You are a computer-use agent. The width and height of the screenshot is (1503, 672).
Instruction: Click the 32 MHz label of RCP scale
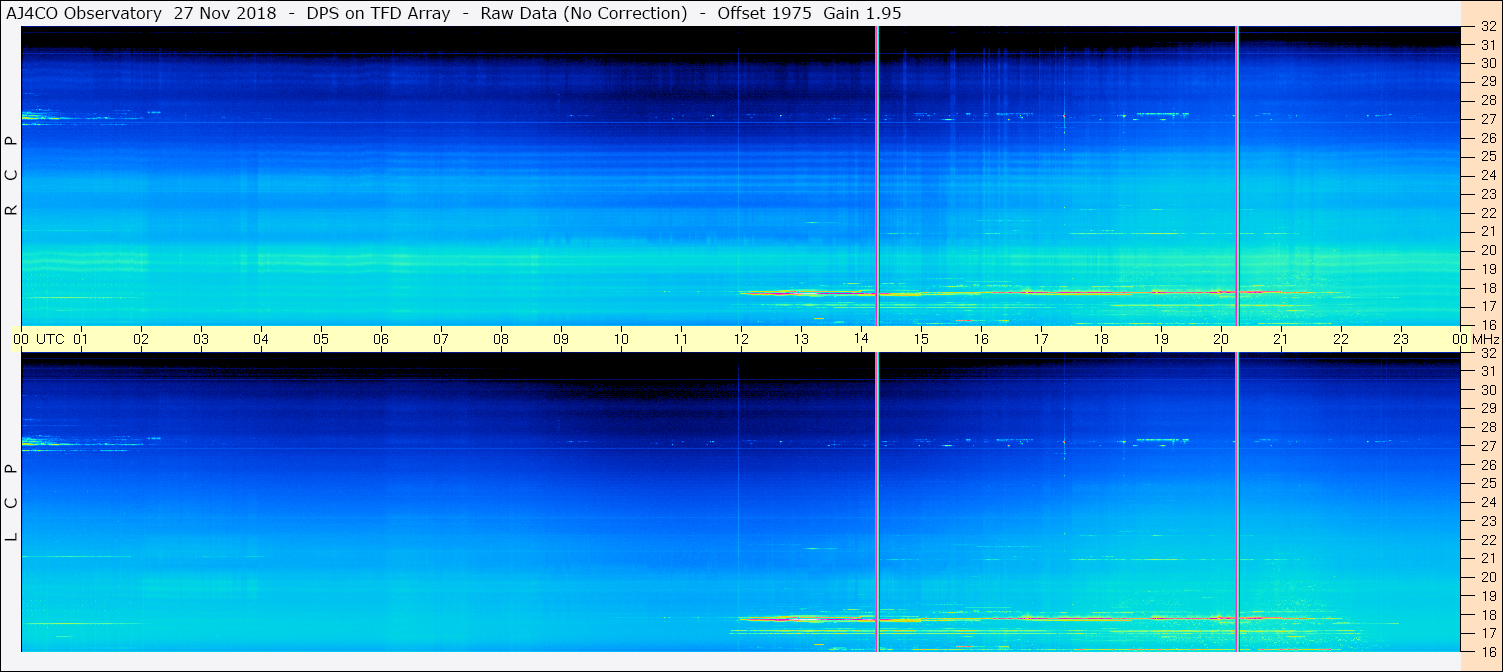click(1488, 27)
